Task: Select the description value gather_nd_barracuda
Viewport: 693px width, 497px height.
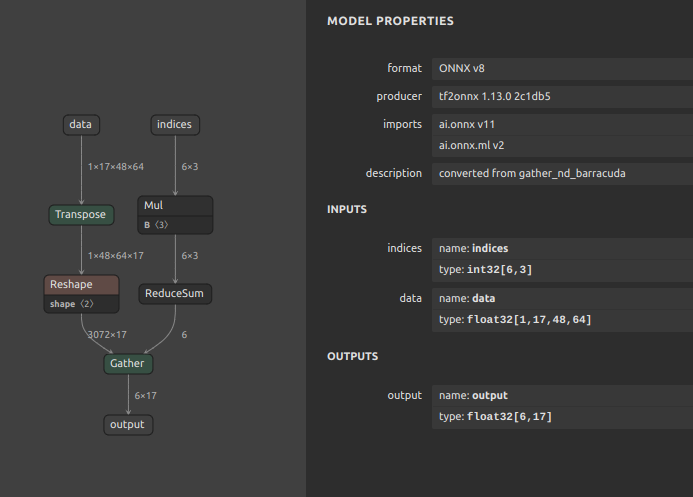Action: (x=562, y=174)
